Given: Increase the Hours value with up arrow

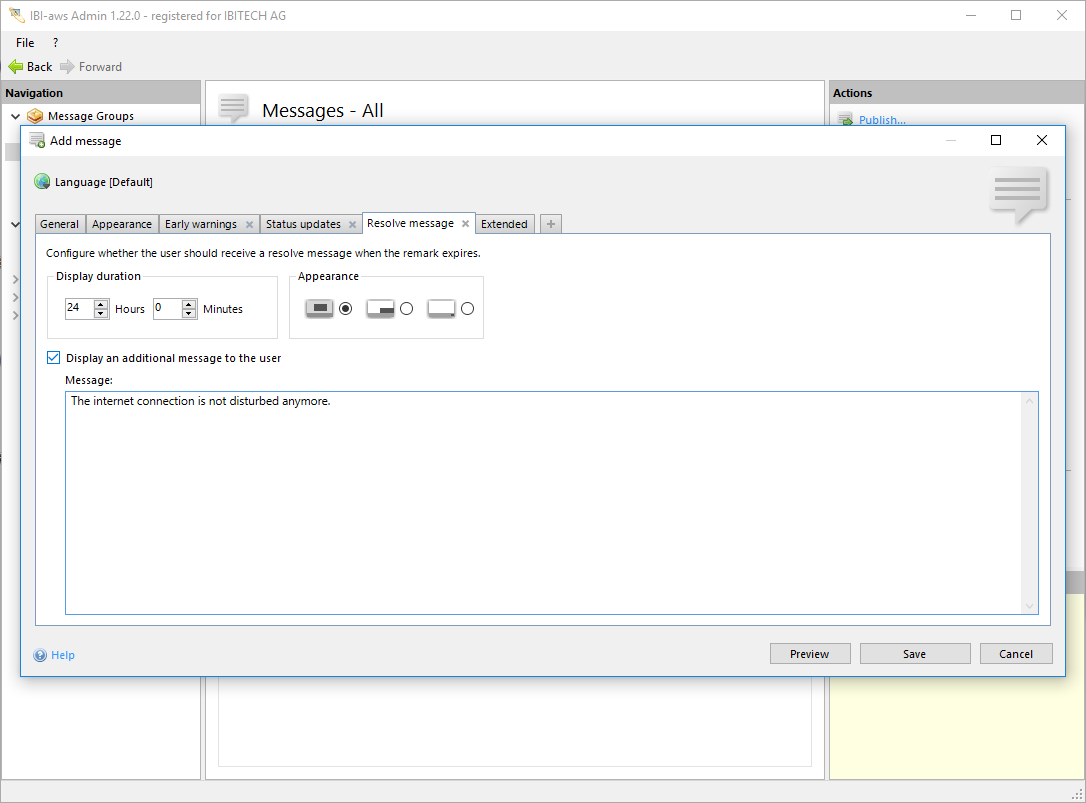Looking at the screenshot, I should click(101, 304).
